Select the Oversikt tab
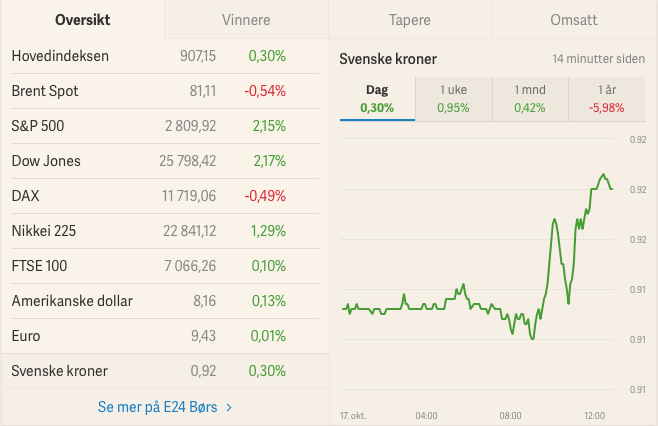 click(x=83, y=20)
